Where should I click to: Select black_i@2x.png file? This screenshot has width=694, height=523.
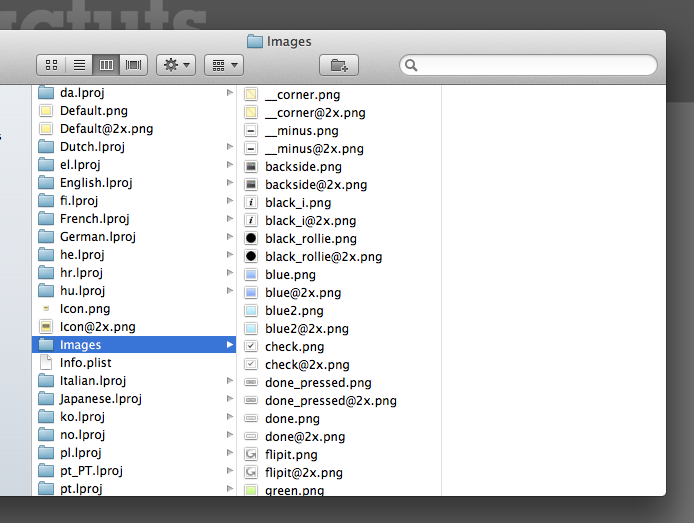pos(339,220)
